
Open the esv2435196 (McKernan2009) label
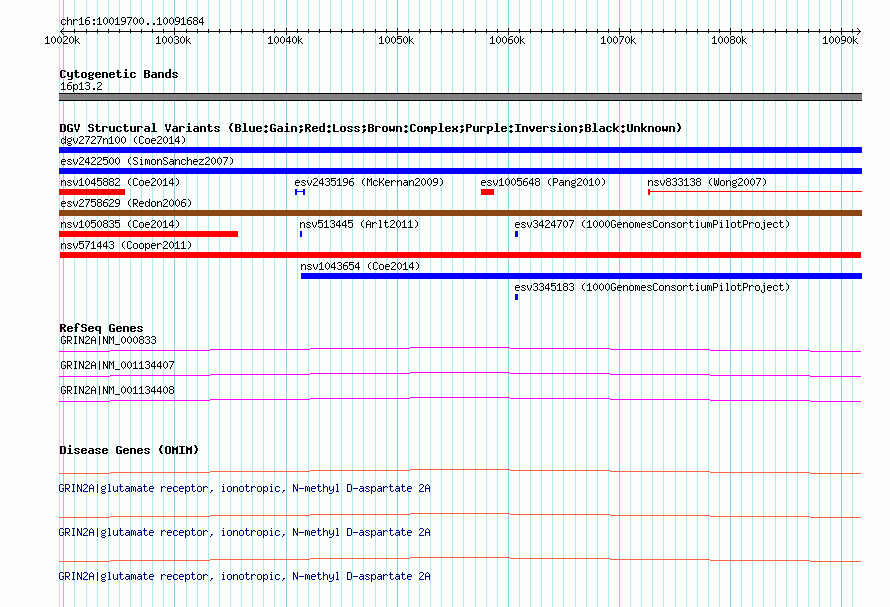tap(369, 182)
